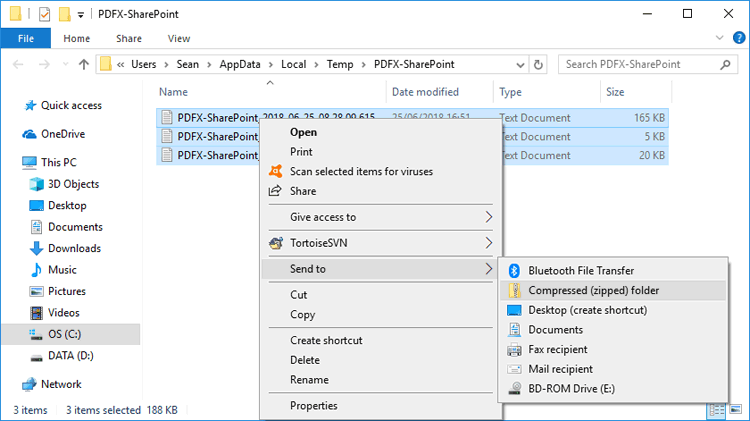
Task: Click the Downloads arrow icon
Action: tap(36, 248)
